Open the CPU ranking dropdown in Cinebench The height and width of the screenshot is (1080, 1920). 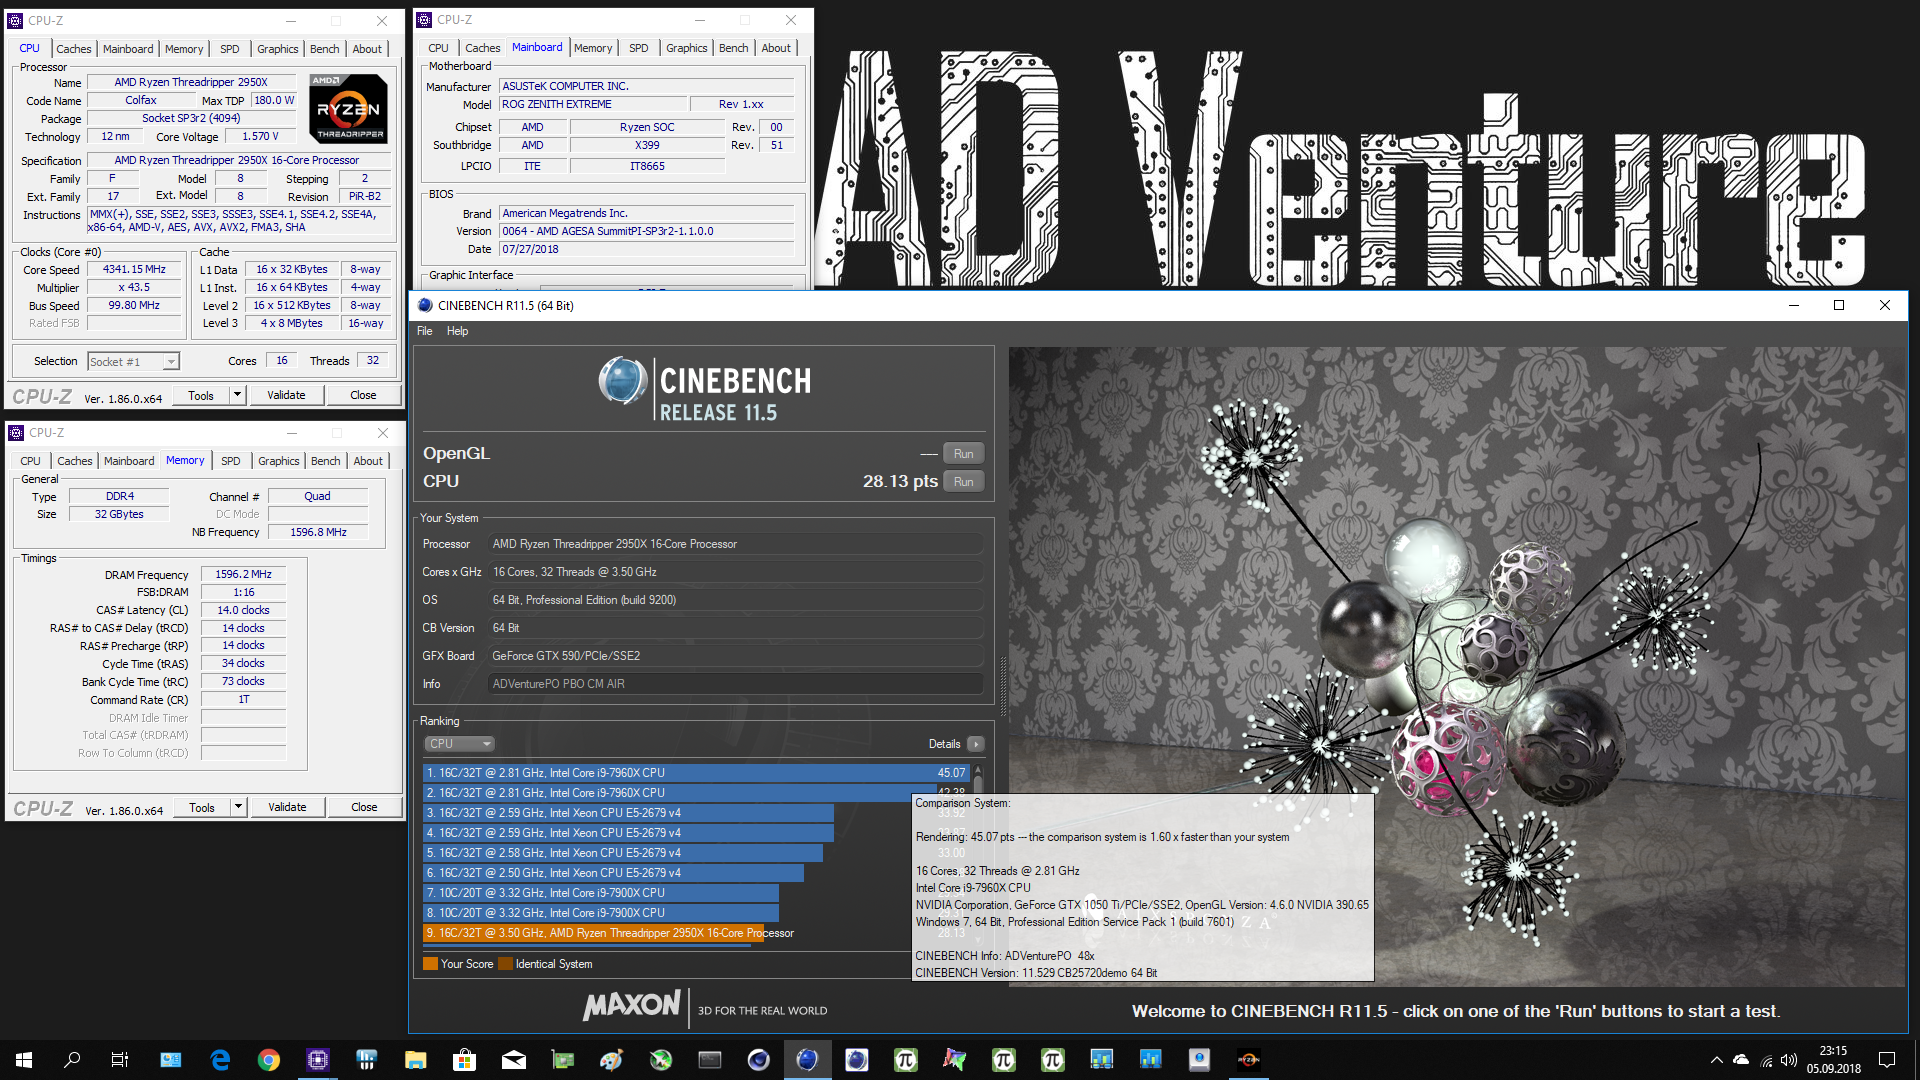point(460,744)
